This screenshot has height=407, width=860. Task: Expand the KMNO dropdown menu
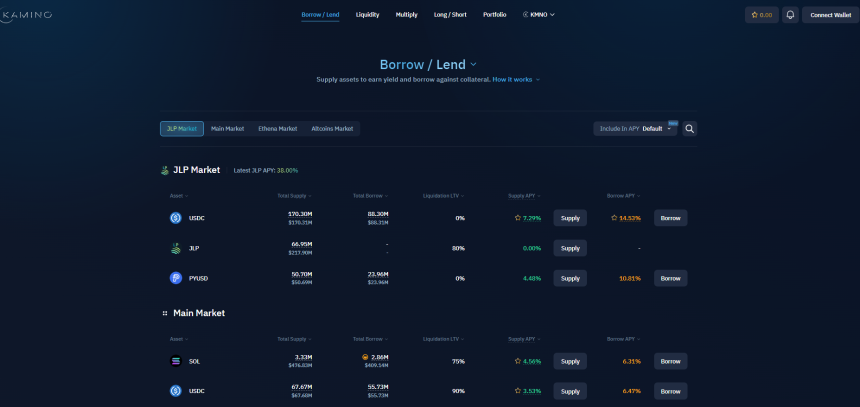[539, 15]
